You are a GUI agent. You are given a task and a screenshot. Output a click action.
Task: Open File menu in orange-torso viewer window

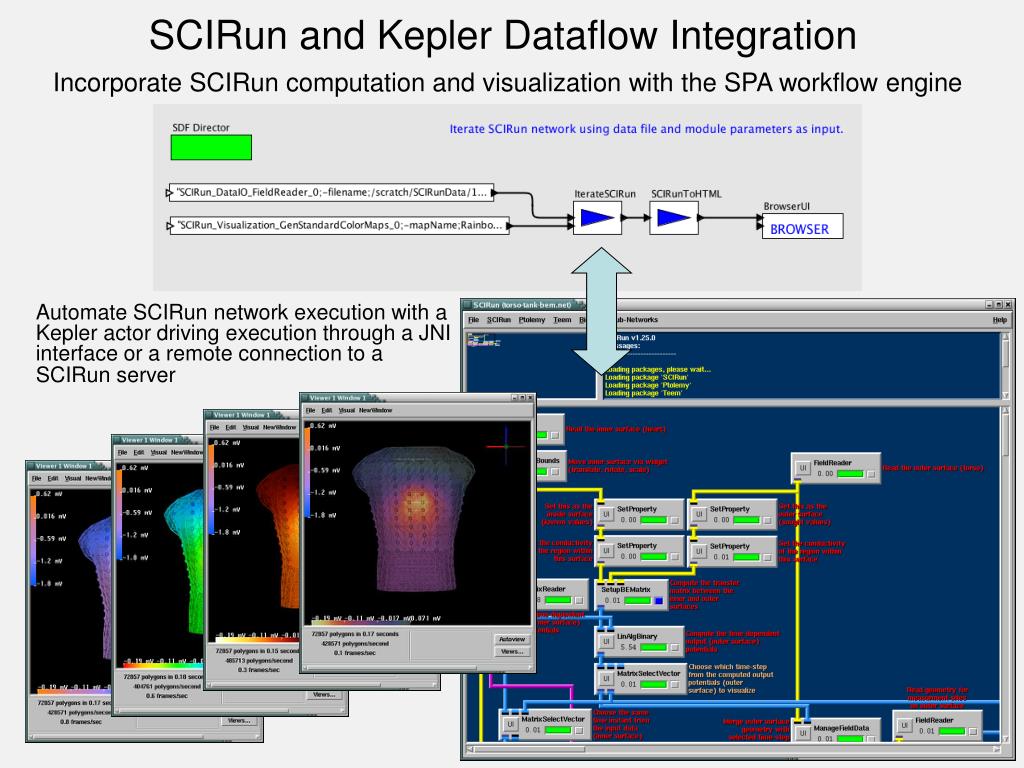pos(214,428)
